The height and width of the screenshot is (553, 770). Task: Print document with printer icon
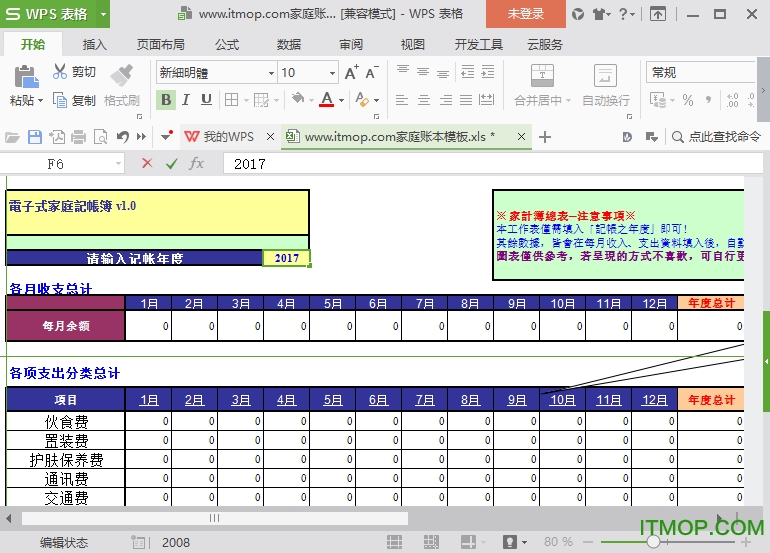coord(79,137)
